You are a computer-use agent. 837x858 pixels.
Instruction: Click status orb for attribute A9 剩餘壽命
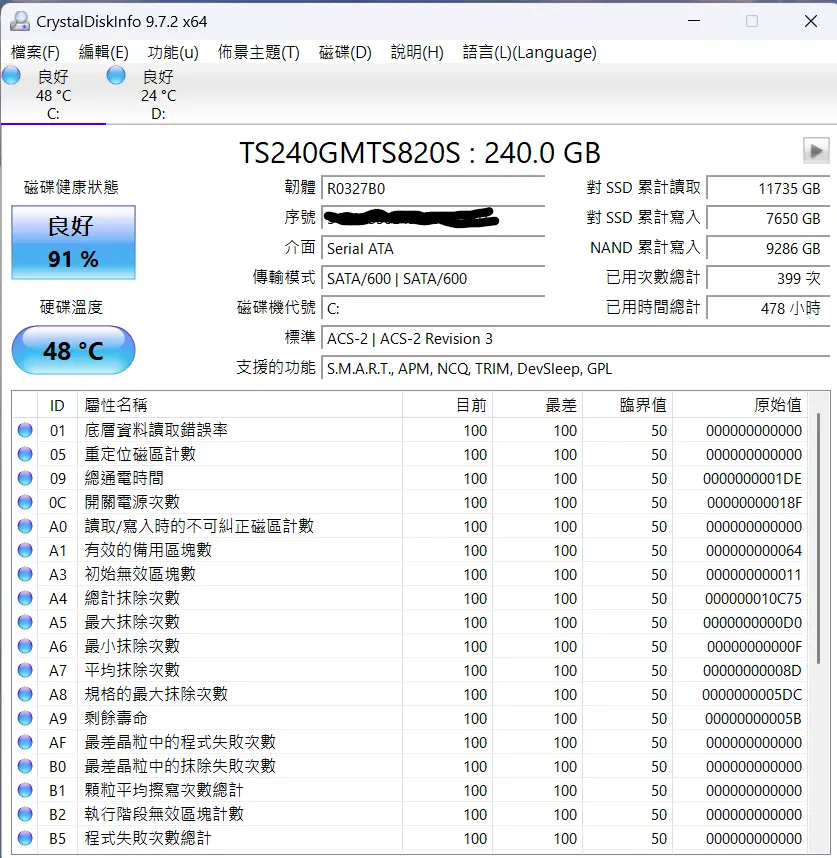25,718
